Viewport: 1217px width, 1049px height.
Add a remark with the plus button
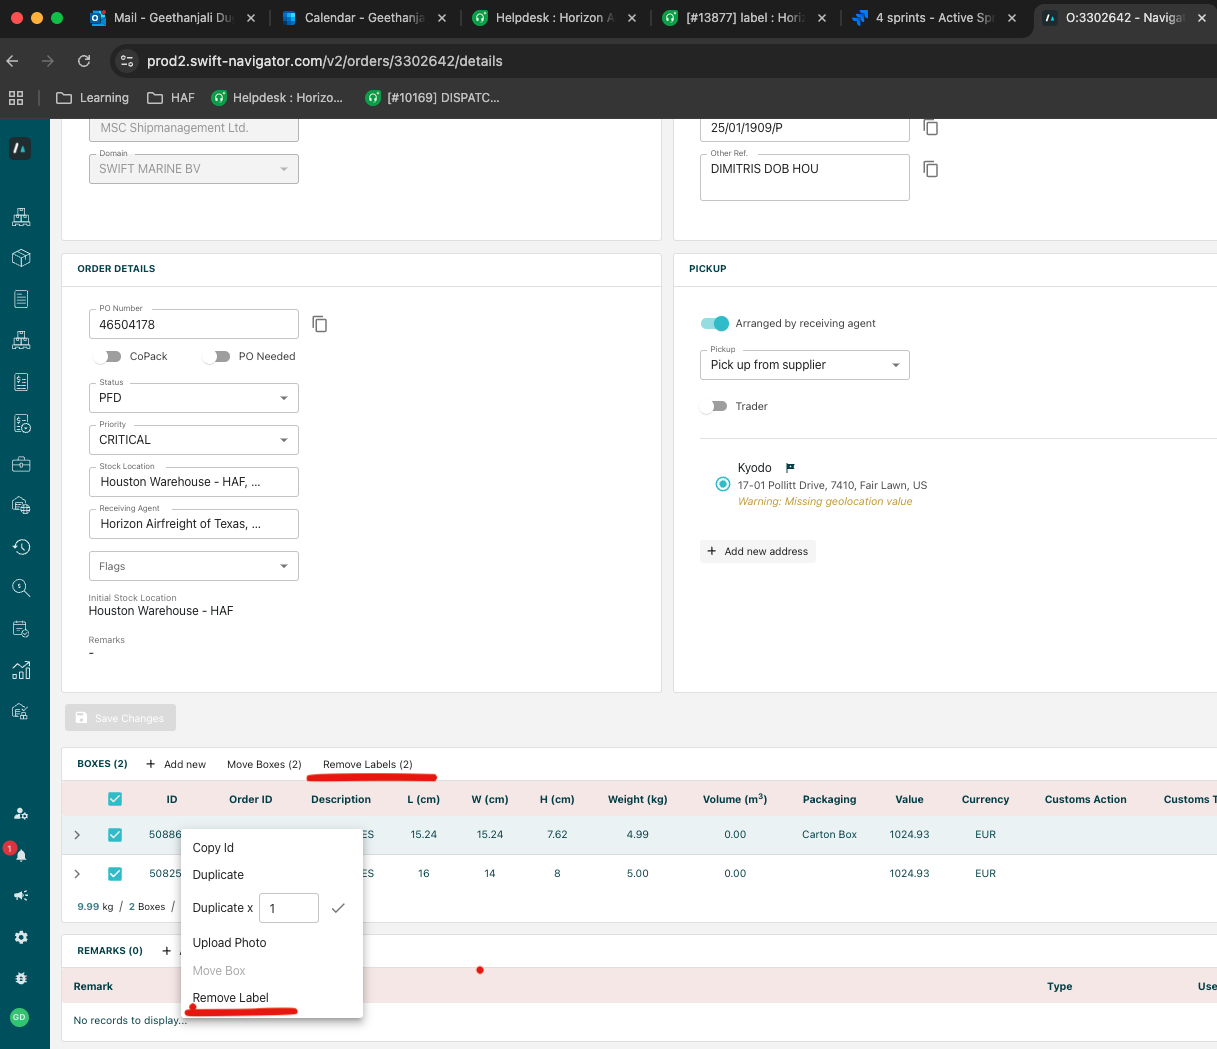pos(166,950)
